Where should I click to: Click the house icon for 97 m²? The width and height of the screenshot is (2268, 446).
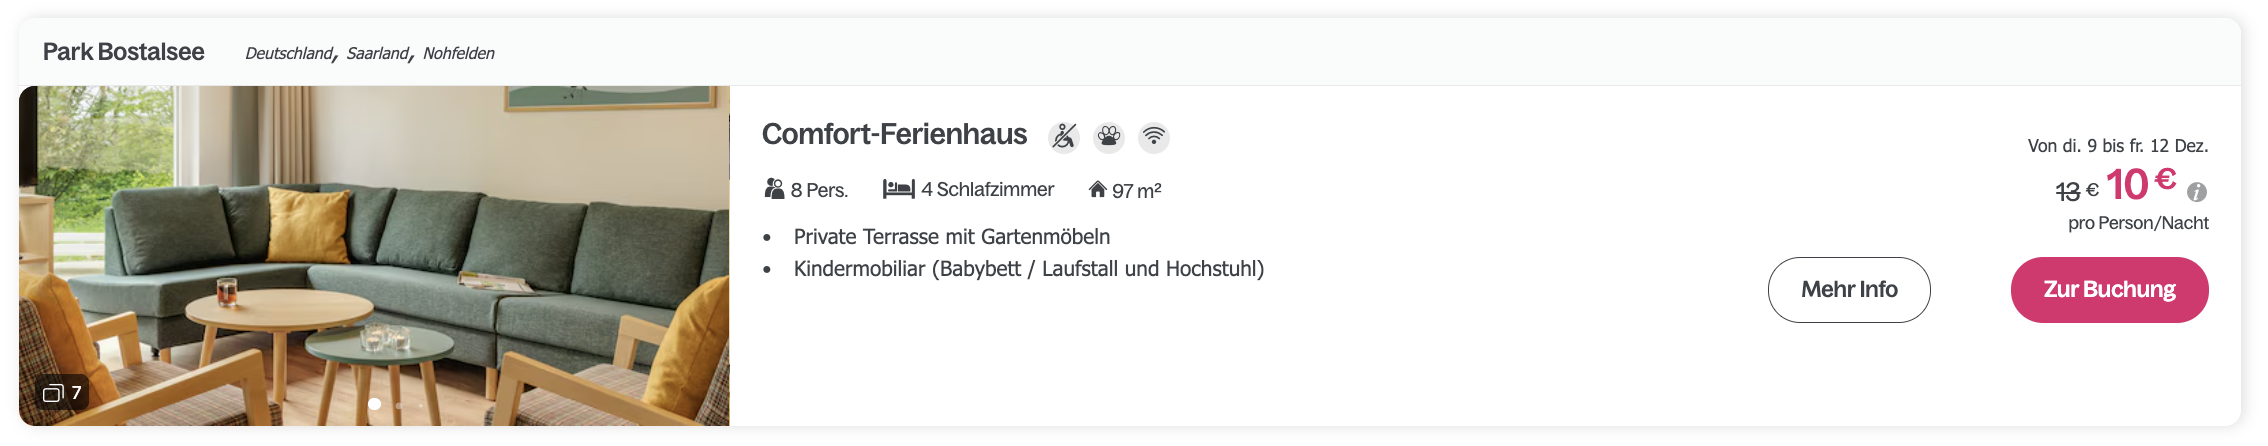[1097, 189]
